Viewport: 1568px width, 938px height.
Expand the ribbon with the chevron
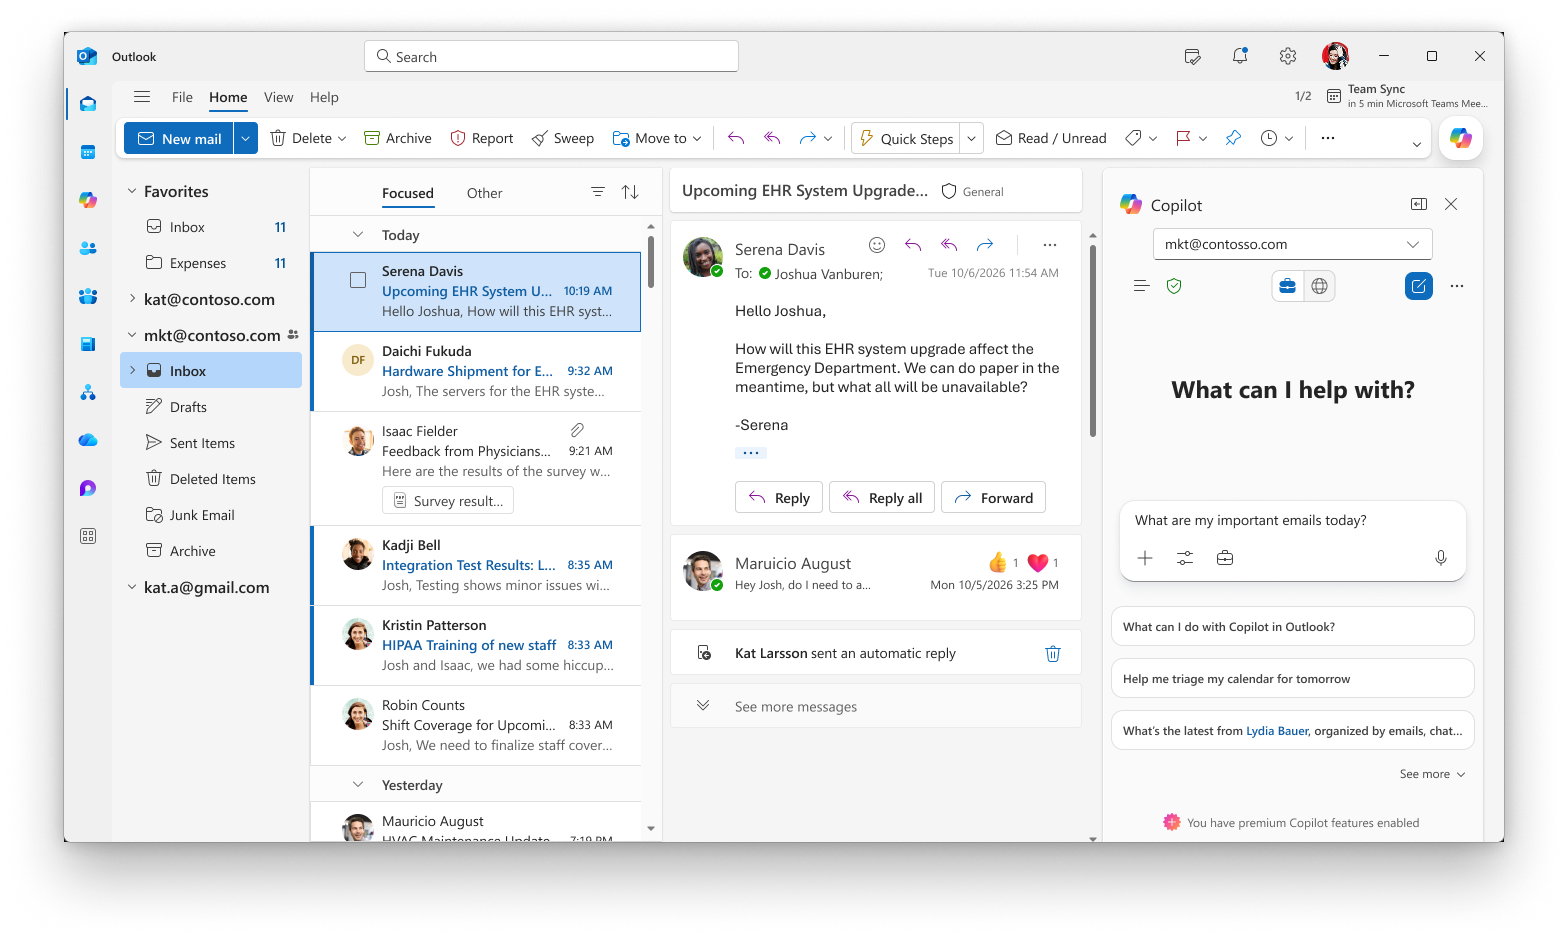click(x=1417, y=145)
